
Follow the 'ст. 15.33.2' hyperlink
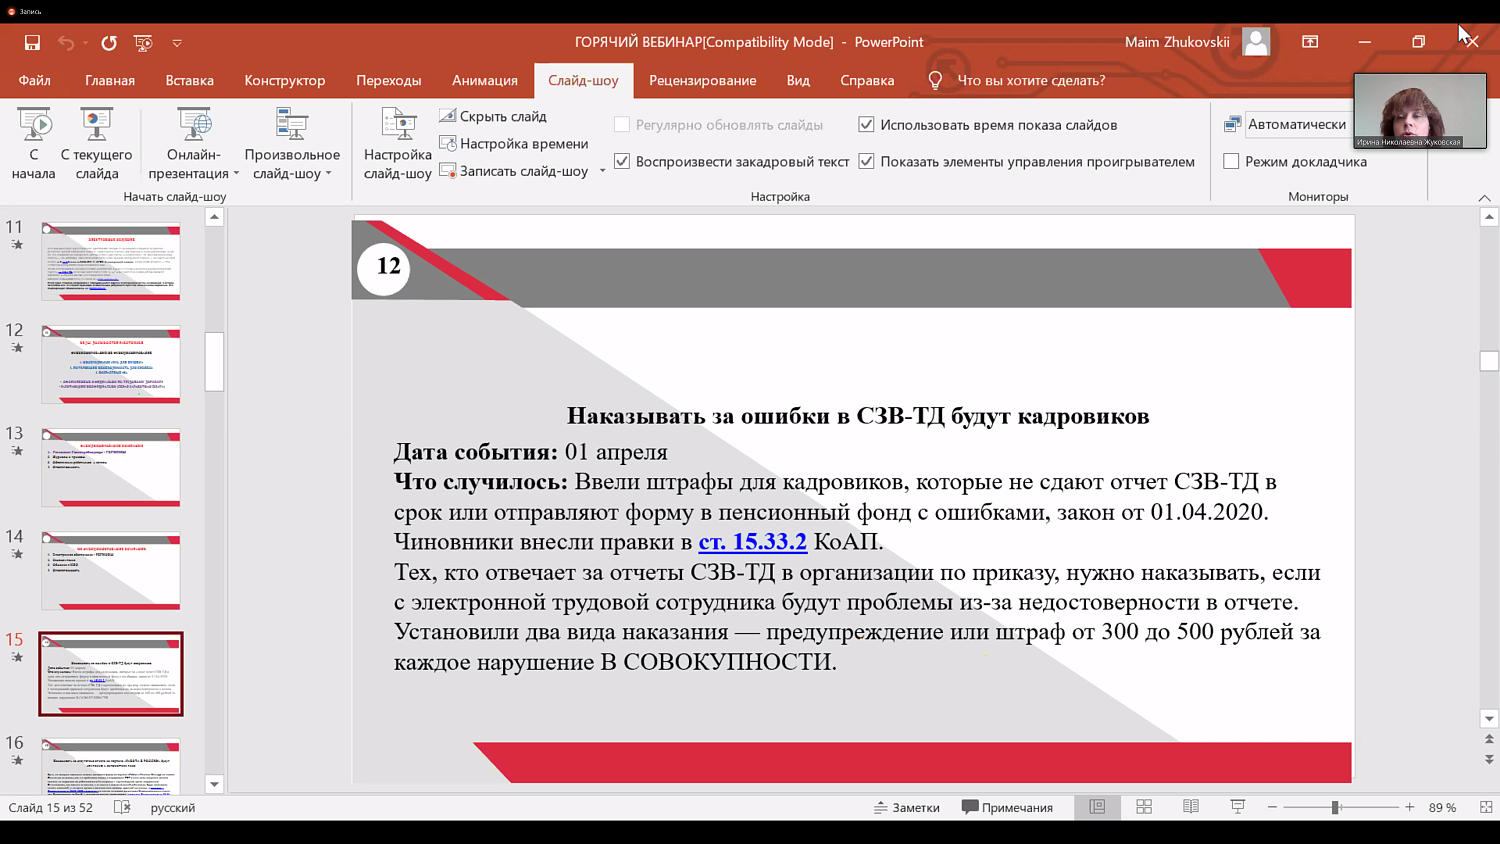(x=752, y=542)
